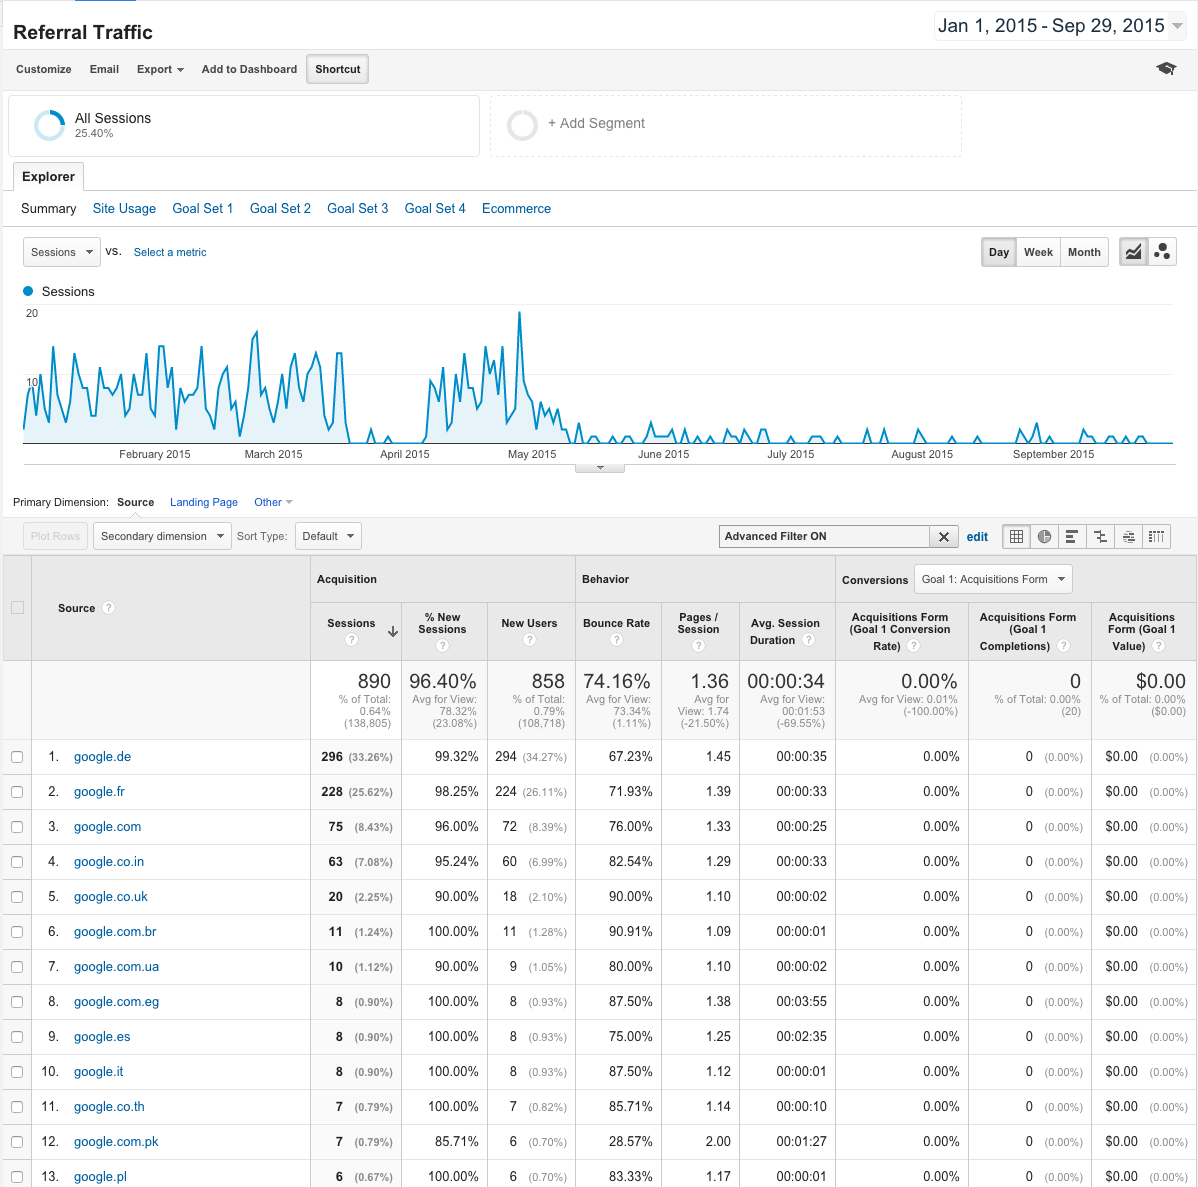
Task: Click the Add to Dashboard button
Action: (x=249, y=69)
